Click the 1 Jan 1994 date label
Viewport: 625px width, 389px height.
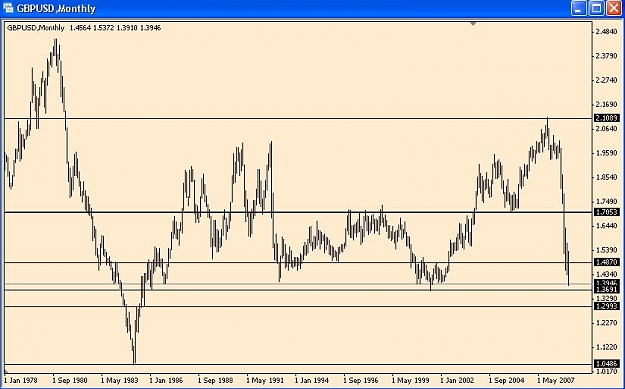[312, 380]
